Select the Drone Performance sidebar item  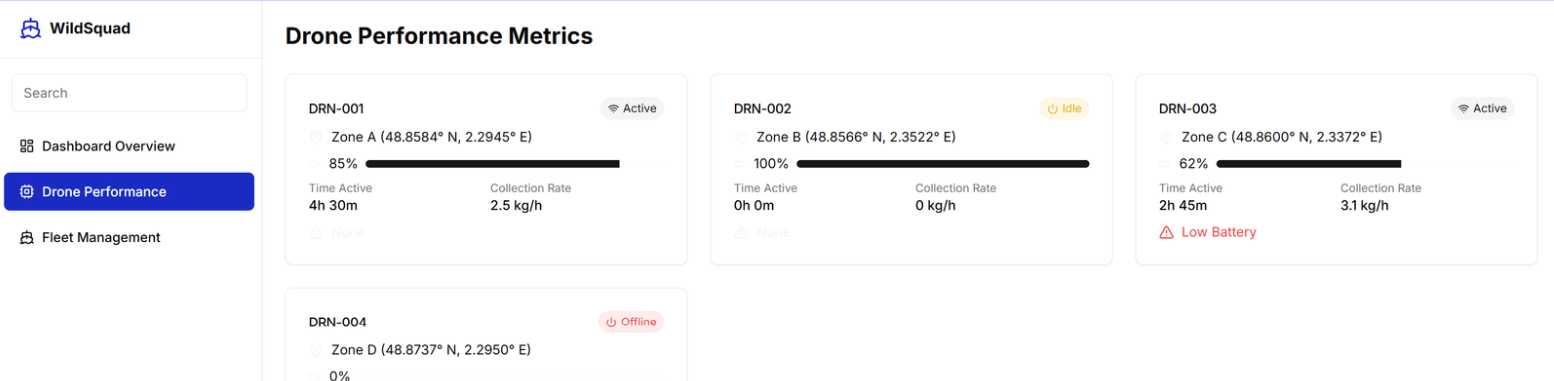pos(129,191)
